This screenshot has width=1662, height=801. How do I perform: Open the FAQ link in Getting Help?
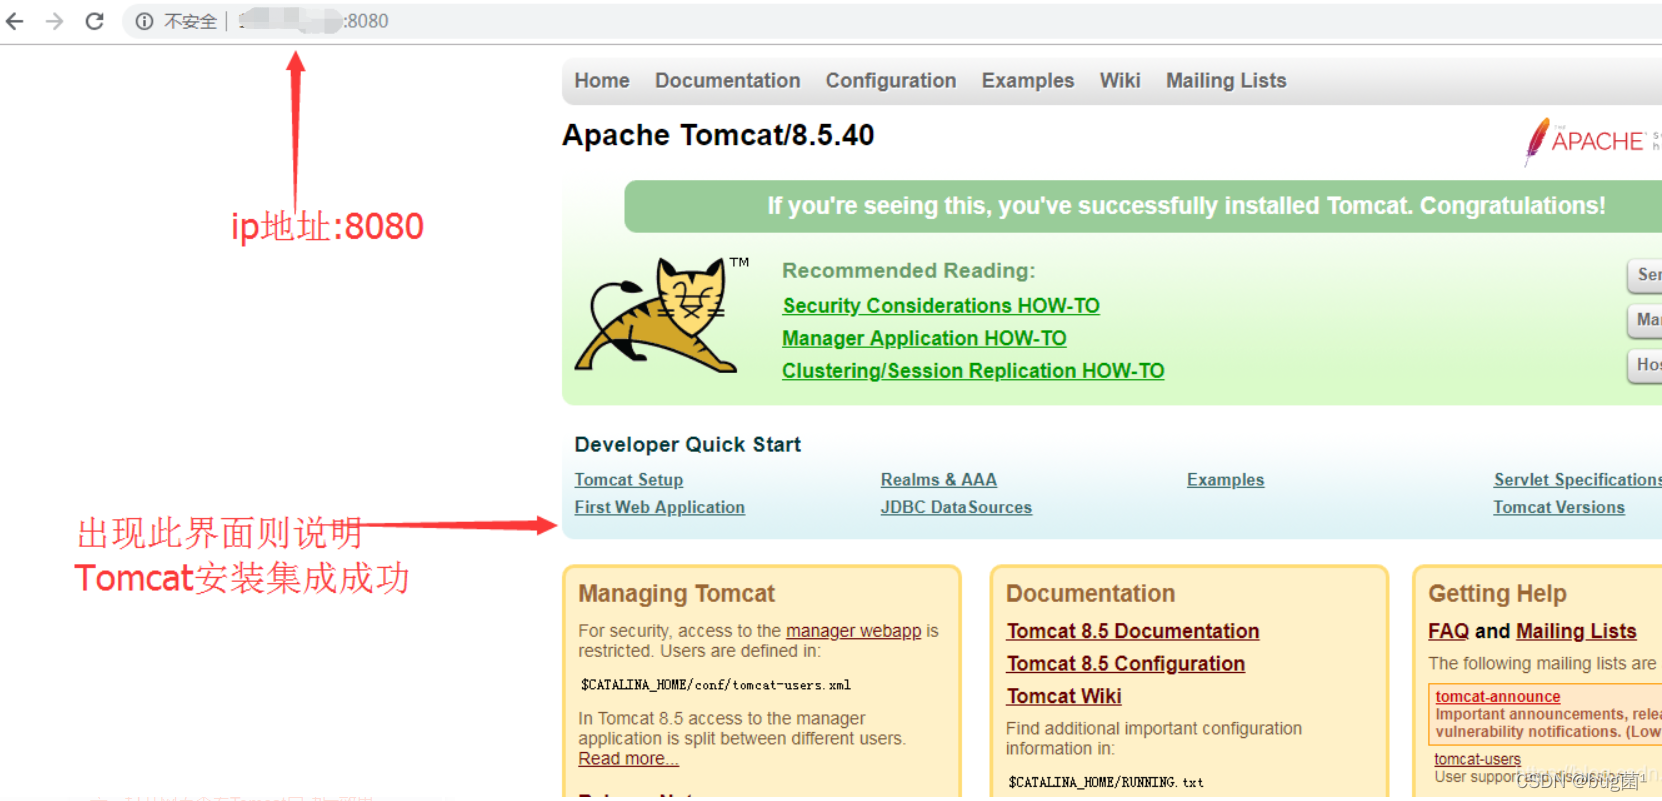(x=1448, y=631)
